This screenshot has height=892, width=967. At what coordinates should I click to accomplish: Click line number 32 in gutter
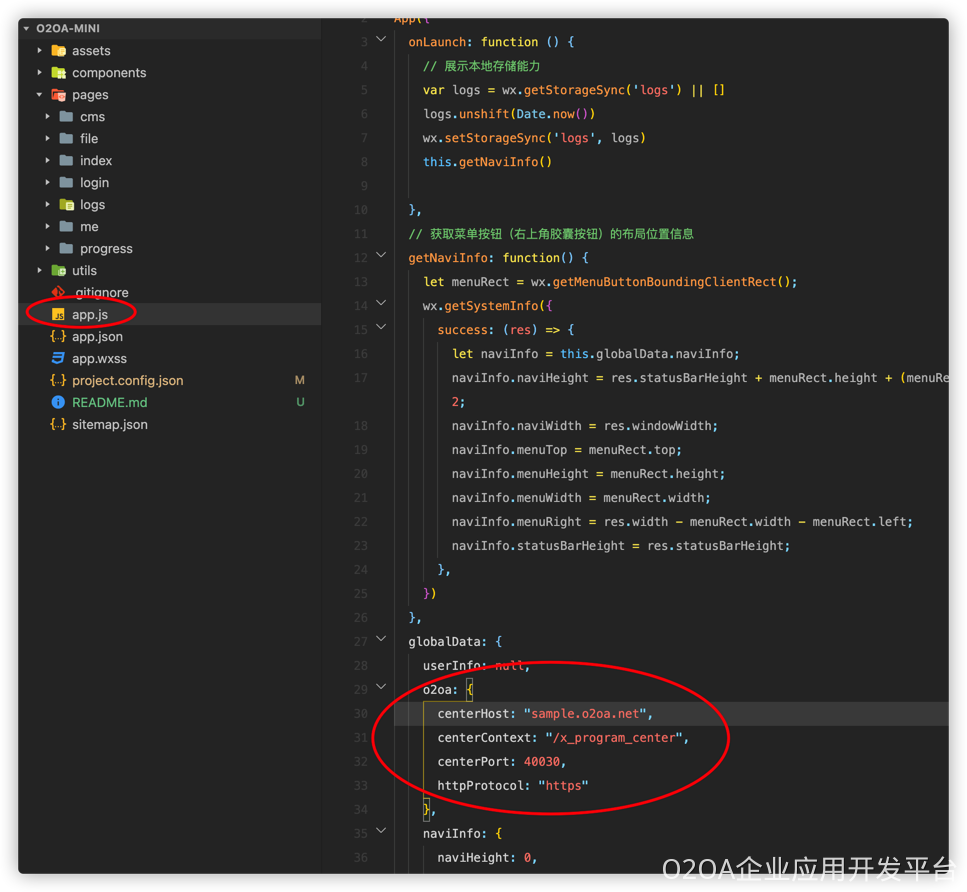point(360,761)
